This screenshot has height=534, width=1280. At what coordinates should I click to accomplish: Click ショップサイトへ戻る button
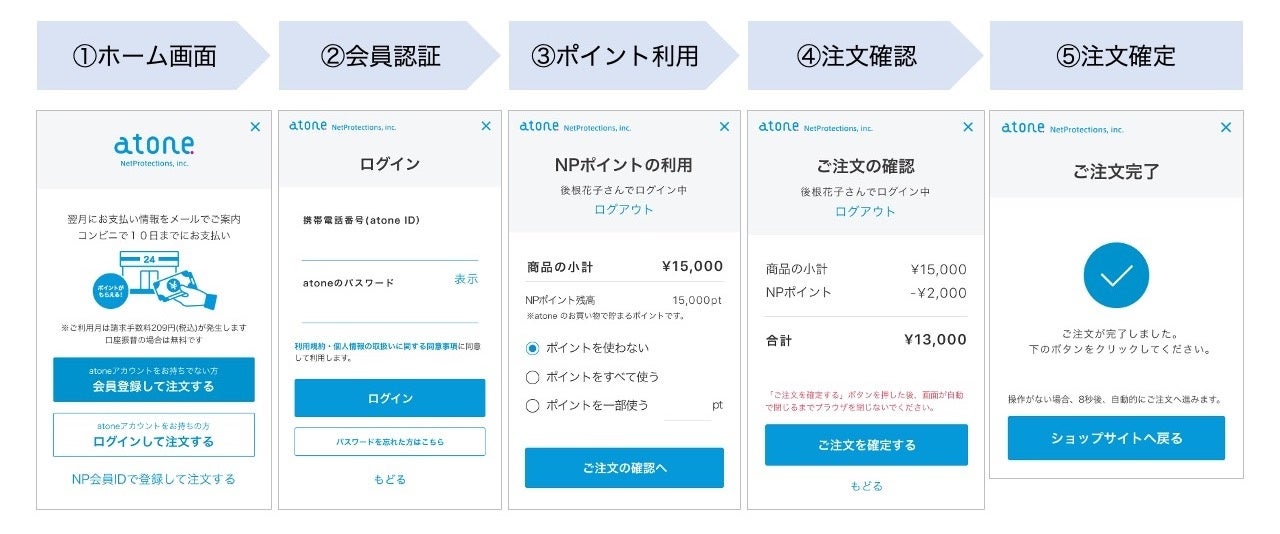pos(1116,438)
